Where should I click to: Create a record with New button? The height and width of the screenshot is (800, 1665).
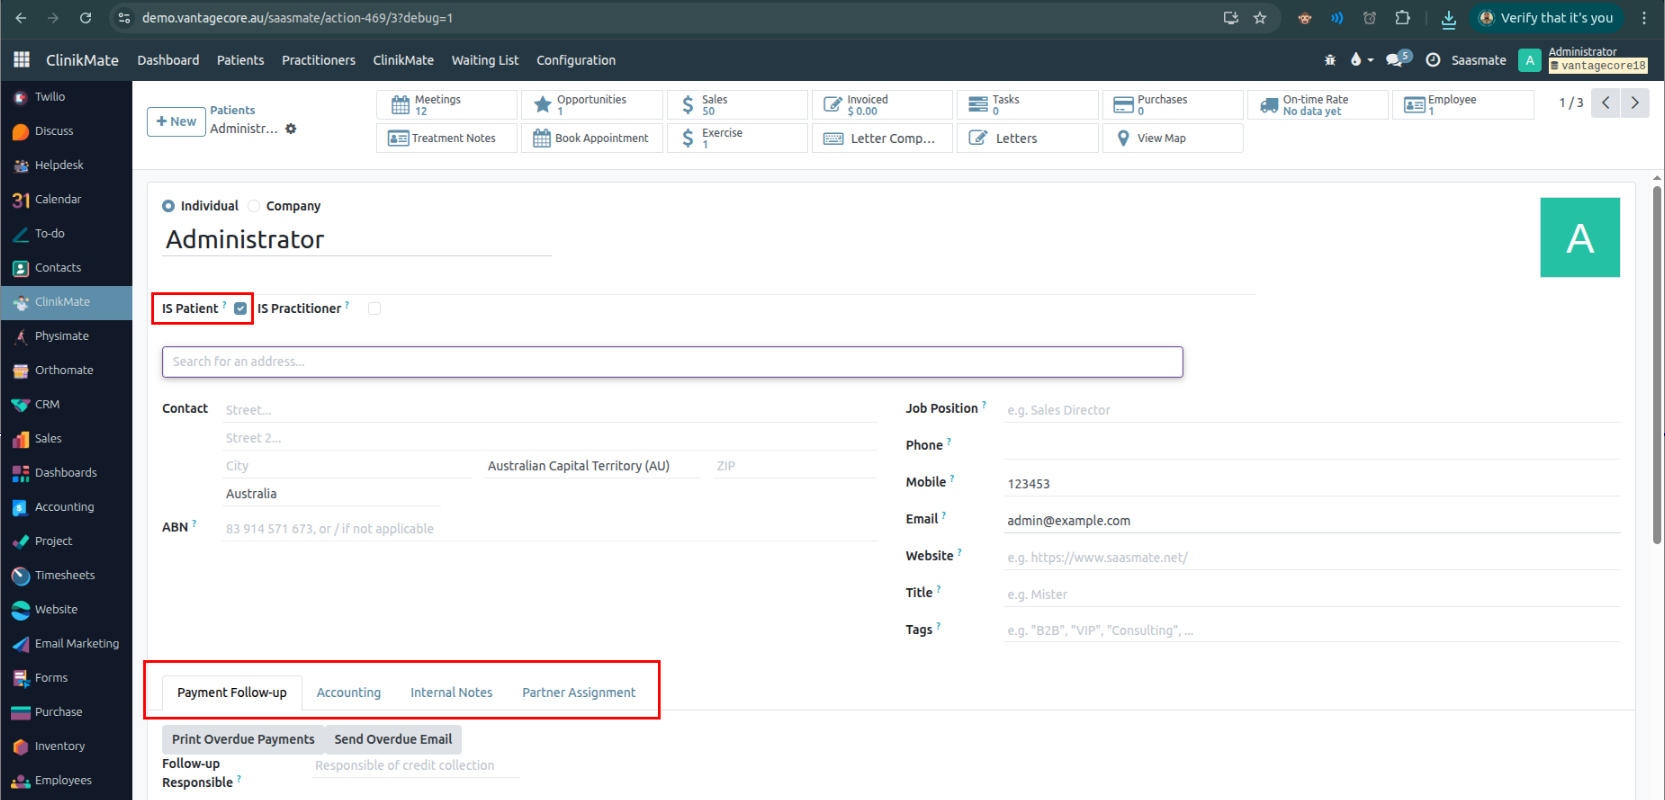coord(176,121)
